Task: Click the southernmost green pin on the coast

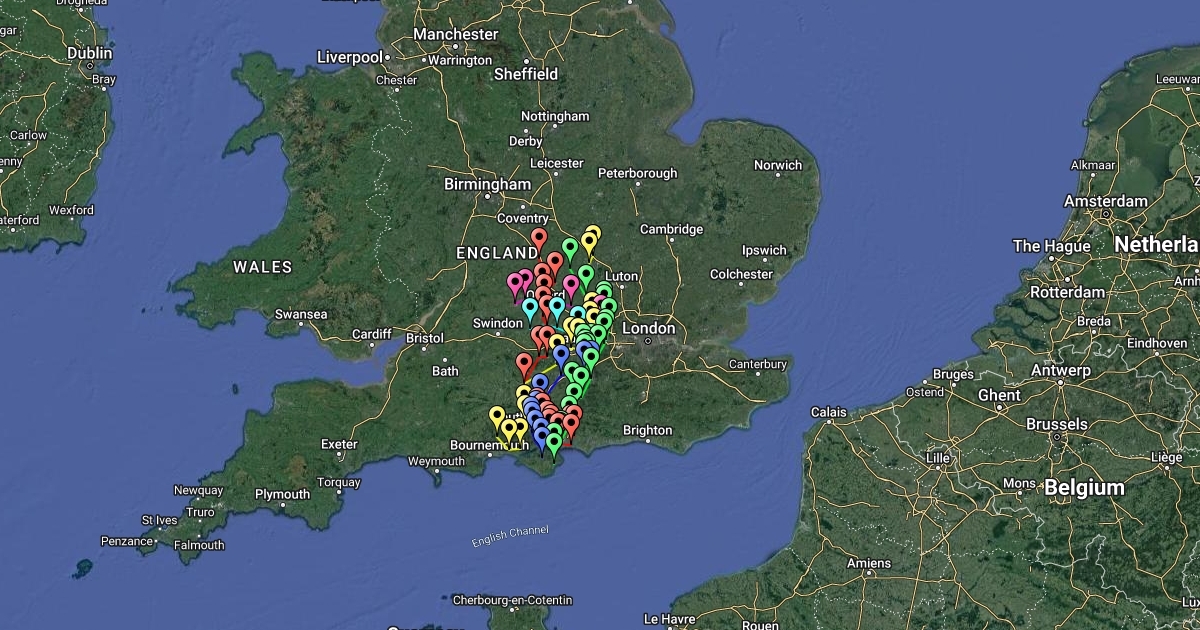Action: click(x=553, y=444)
